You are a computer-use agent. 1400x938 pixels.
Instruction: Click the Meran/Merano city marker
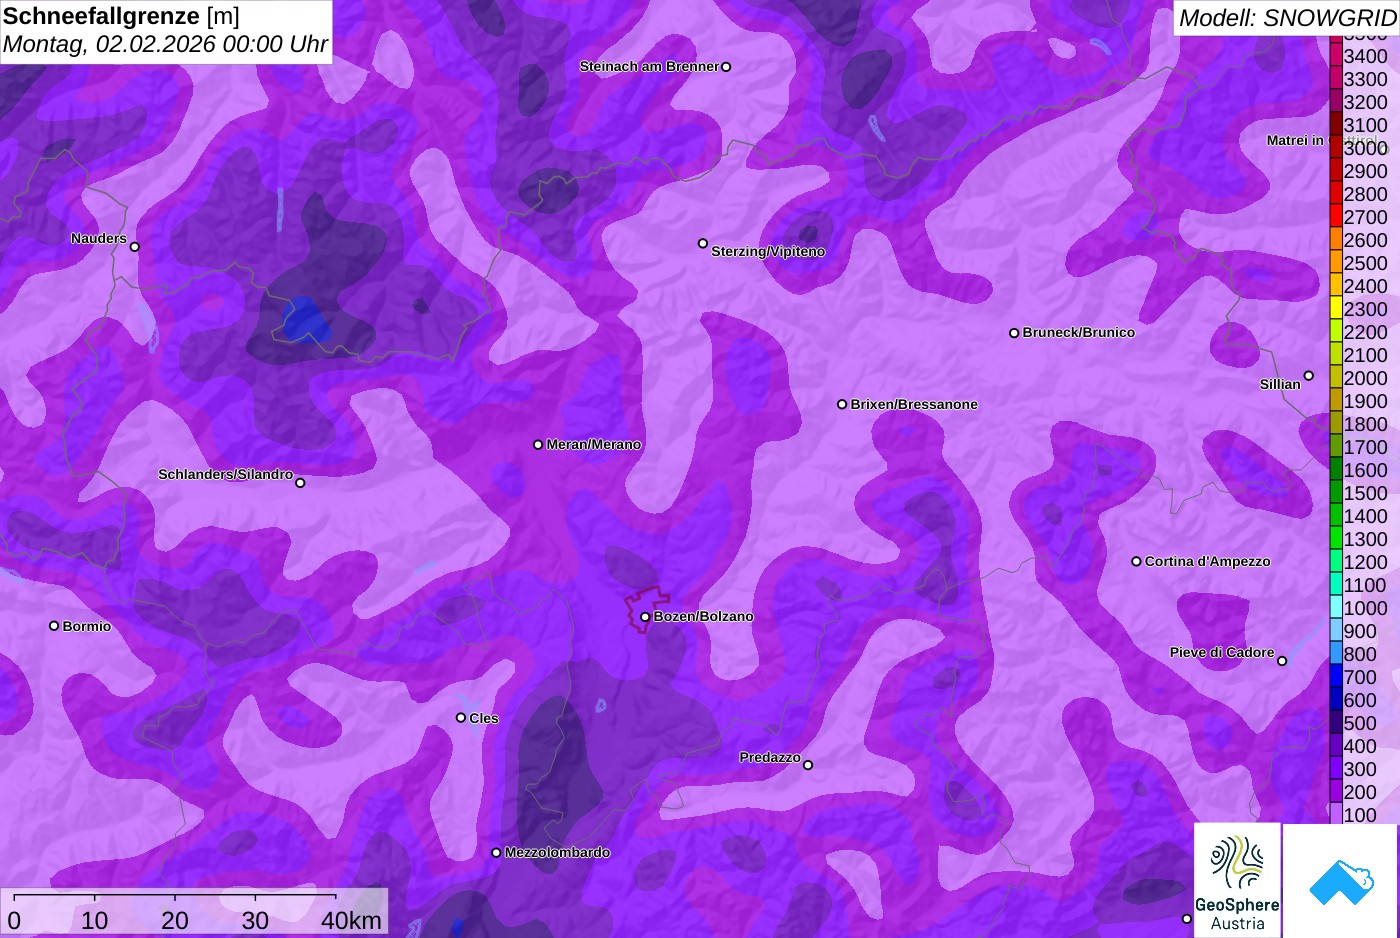point(538,445)
